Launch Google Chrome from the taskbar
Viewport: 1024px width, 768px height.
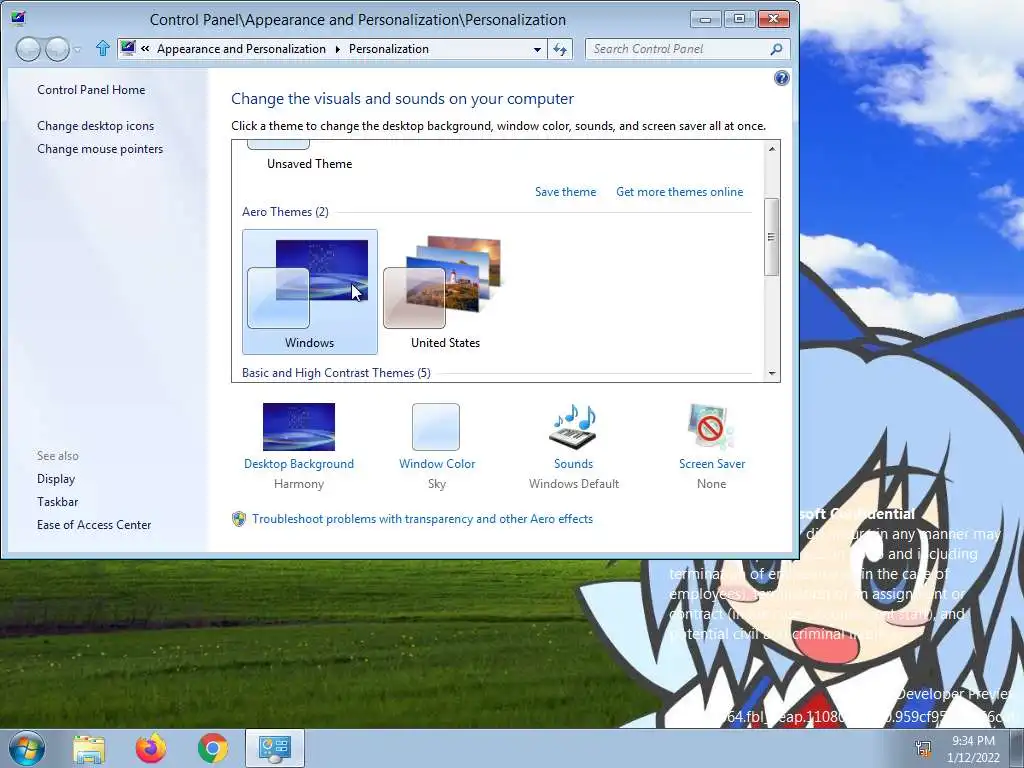(213, 748)
